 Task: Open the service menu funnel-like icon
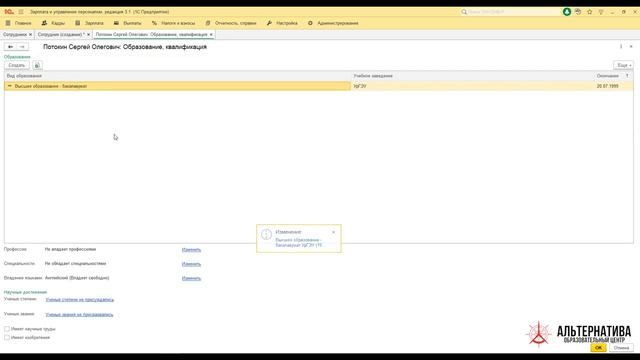[x=601, y=12]
